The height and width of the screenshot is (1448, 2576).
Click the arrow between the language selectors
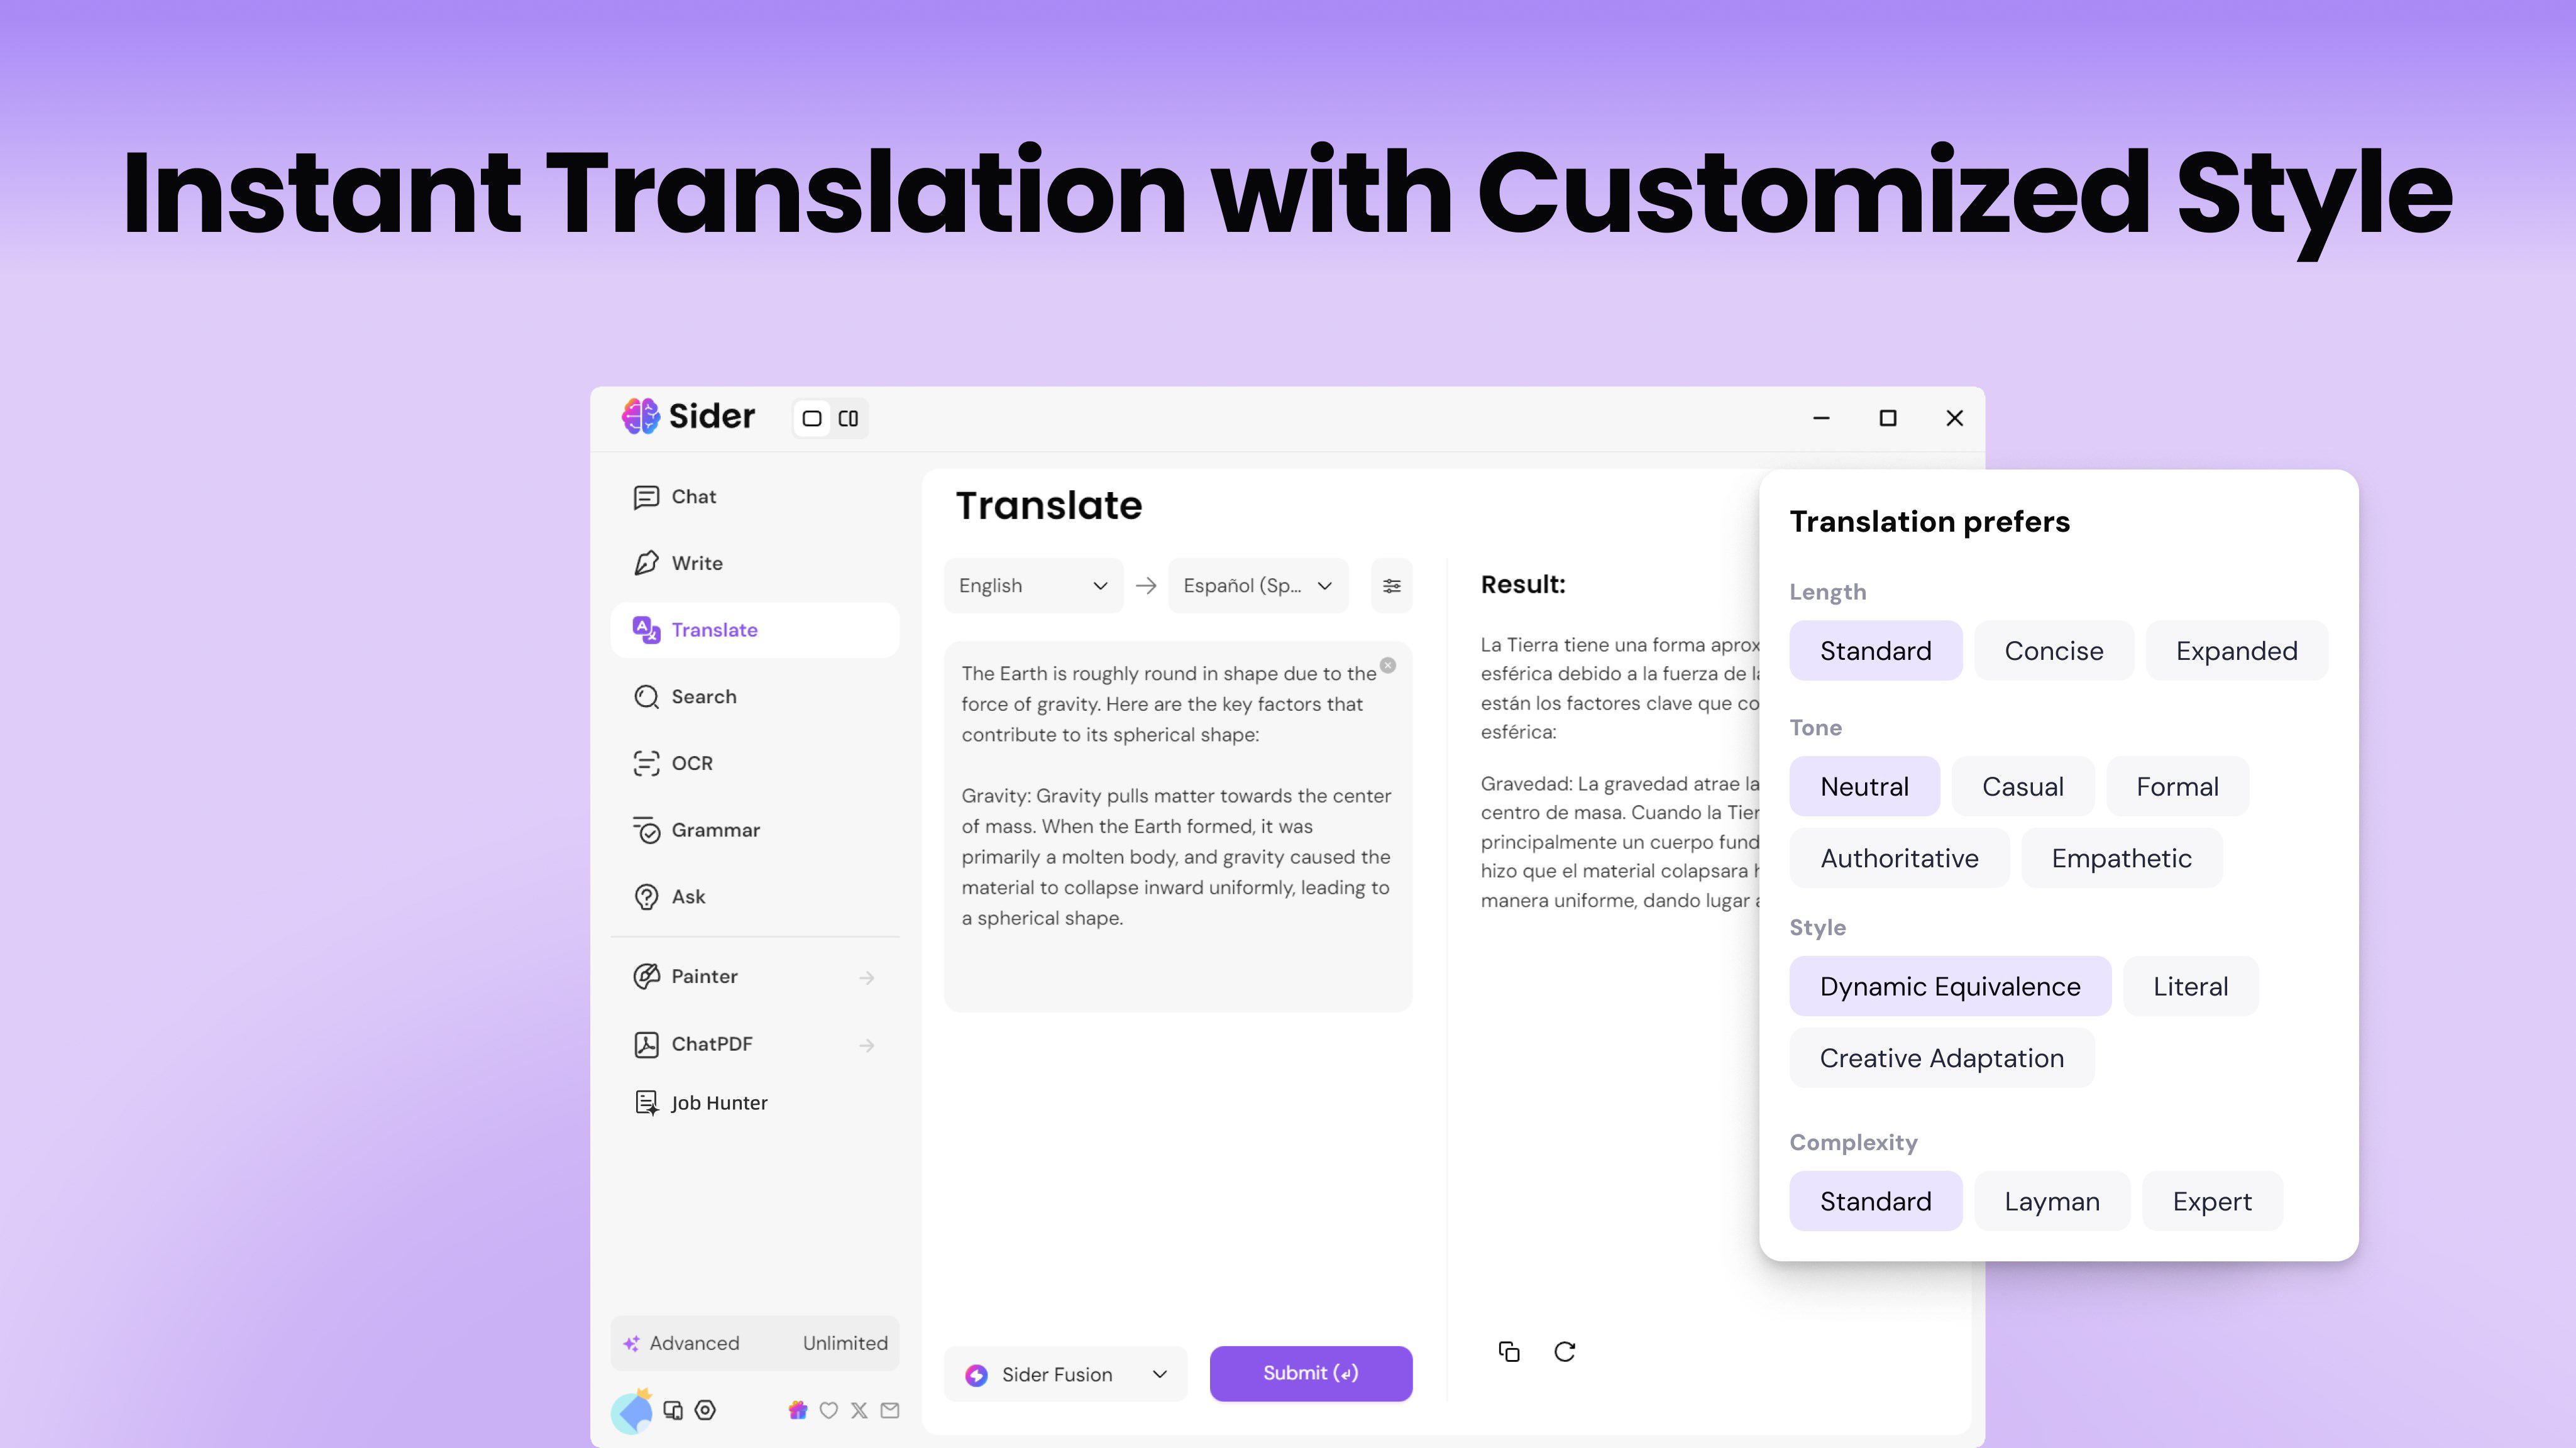pos(1146,586)
